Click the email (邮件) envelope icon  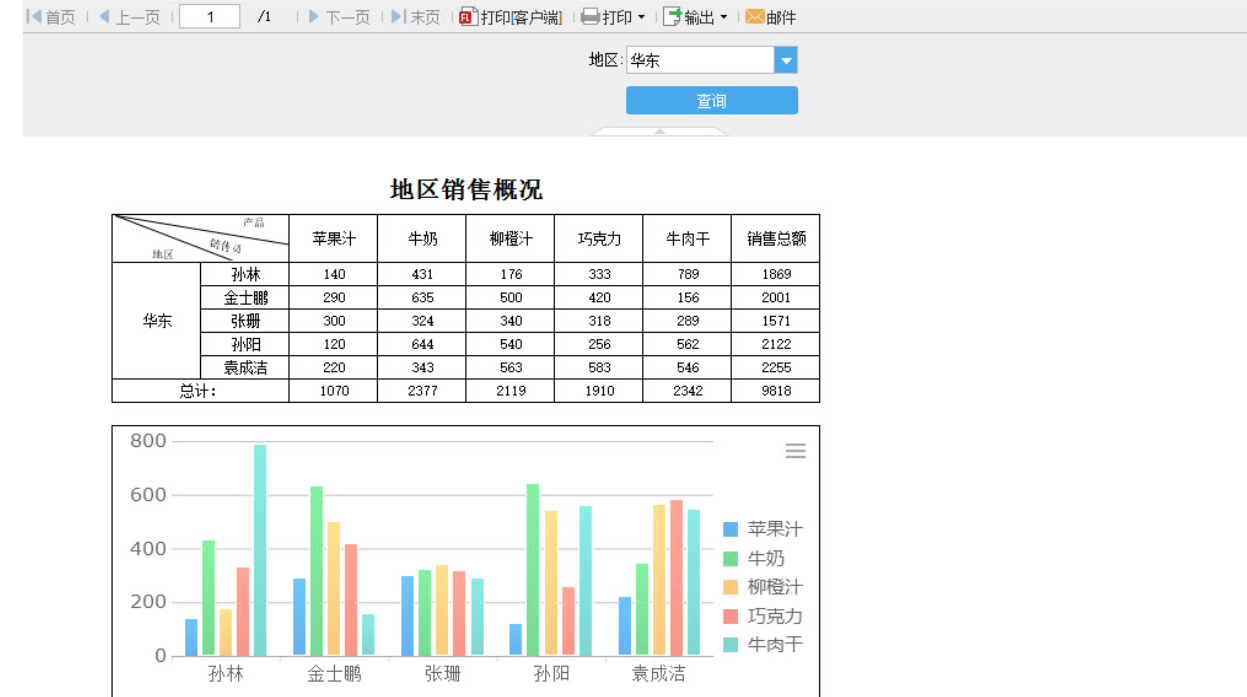(x=755, y=17)
